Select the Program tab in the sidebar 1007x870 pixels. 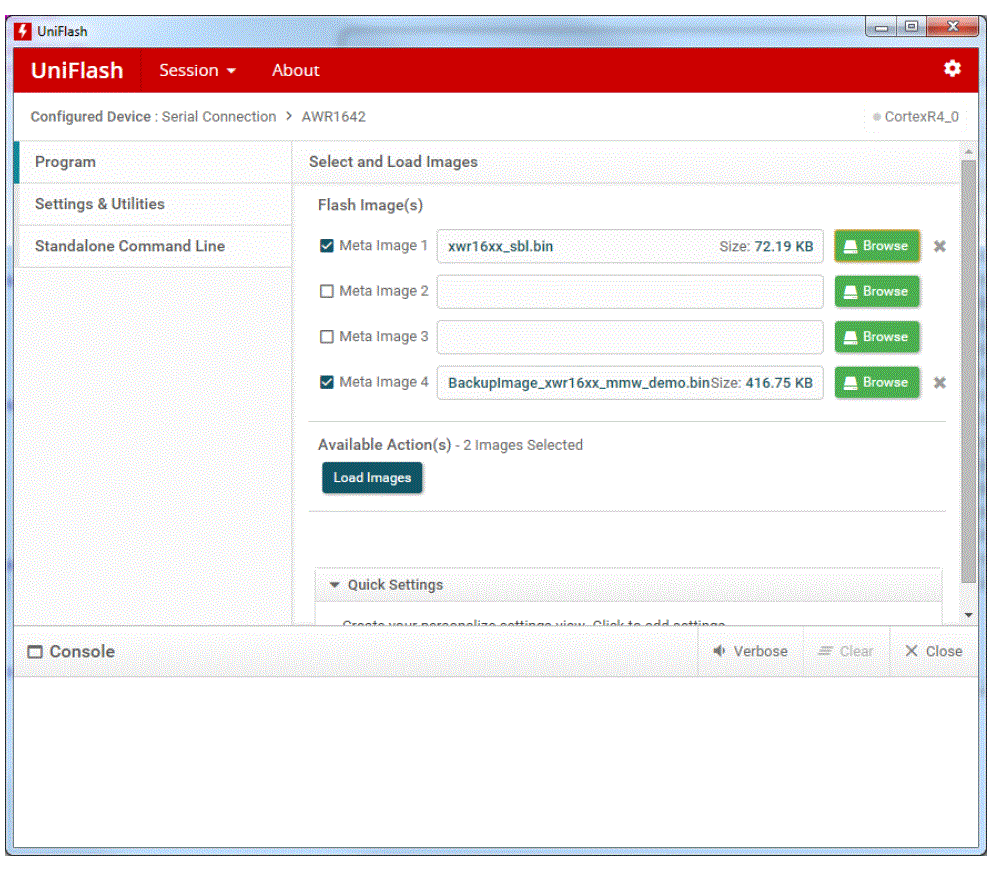[x=154, y=162]
